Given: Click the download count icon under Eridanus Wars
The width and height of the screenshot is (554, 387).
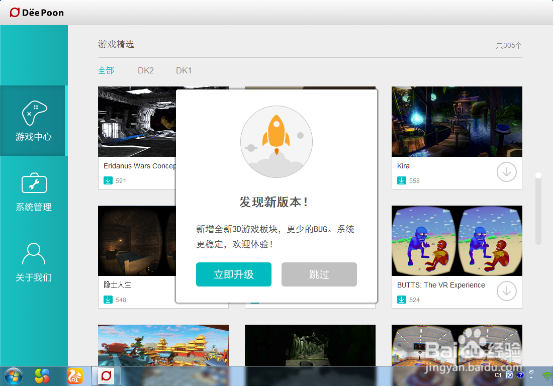Looking at the screenshot, I should click(108, 181).
